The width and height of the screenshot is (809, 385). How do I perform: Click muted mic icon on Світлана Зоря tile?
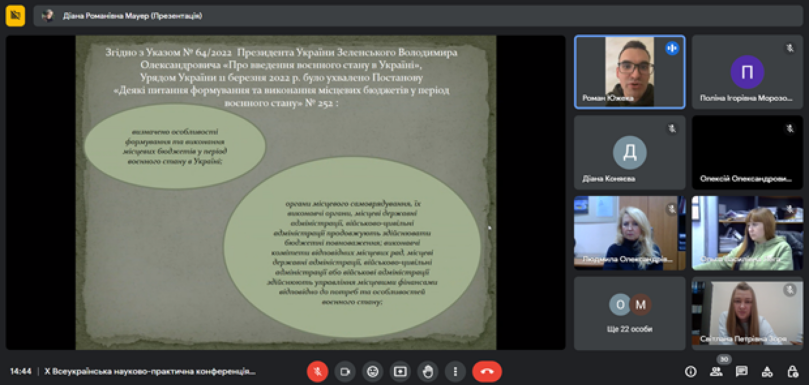[789, 290]
